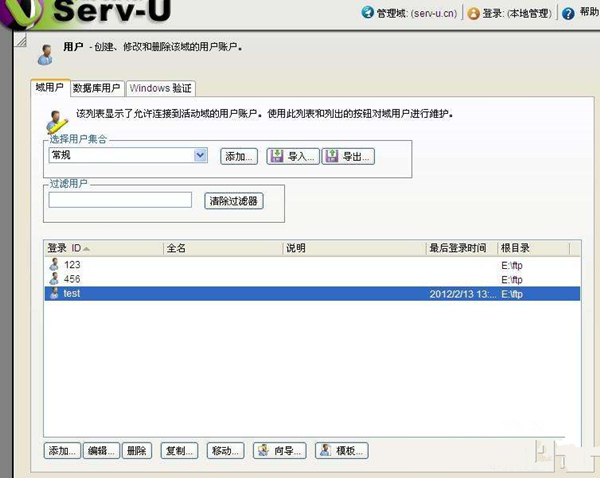Viewport: 600px width, 478px height.
Task: Click the 移动... move button
Action: point(225,451)
